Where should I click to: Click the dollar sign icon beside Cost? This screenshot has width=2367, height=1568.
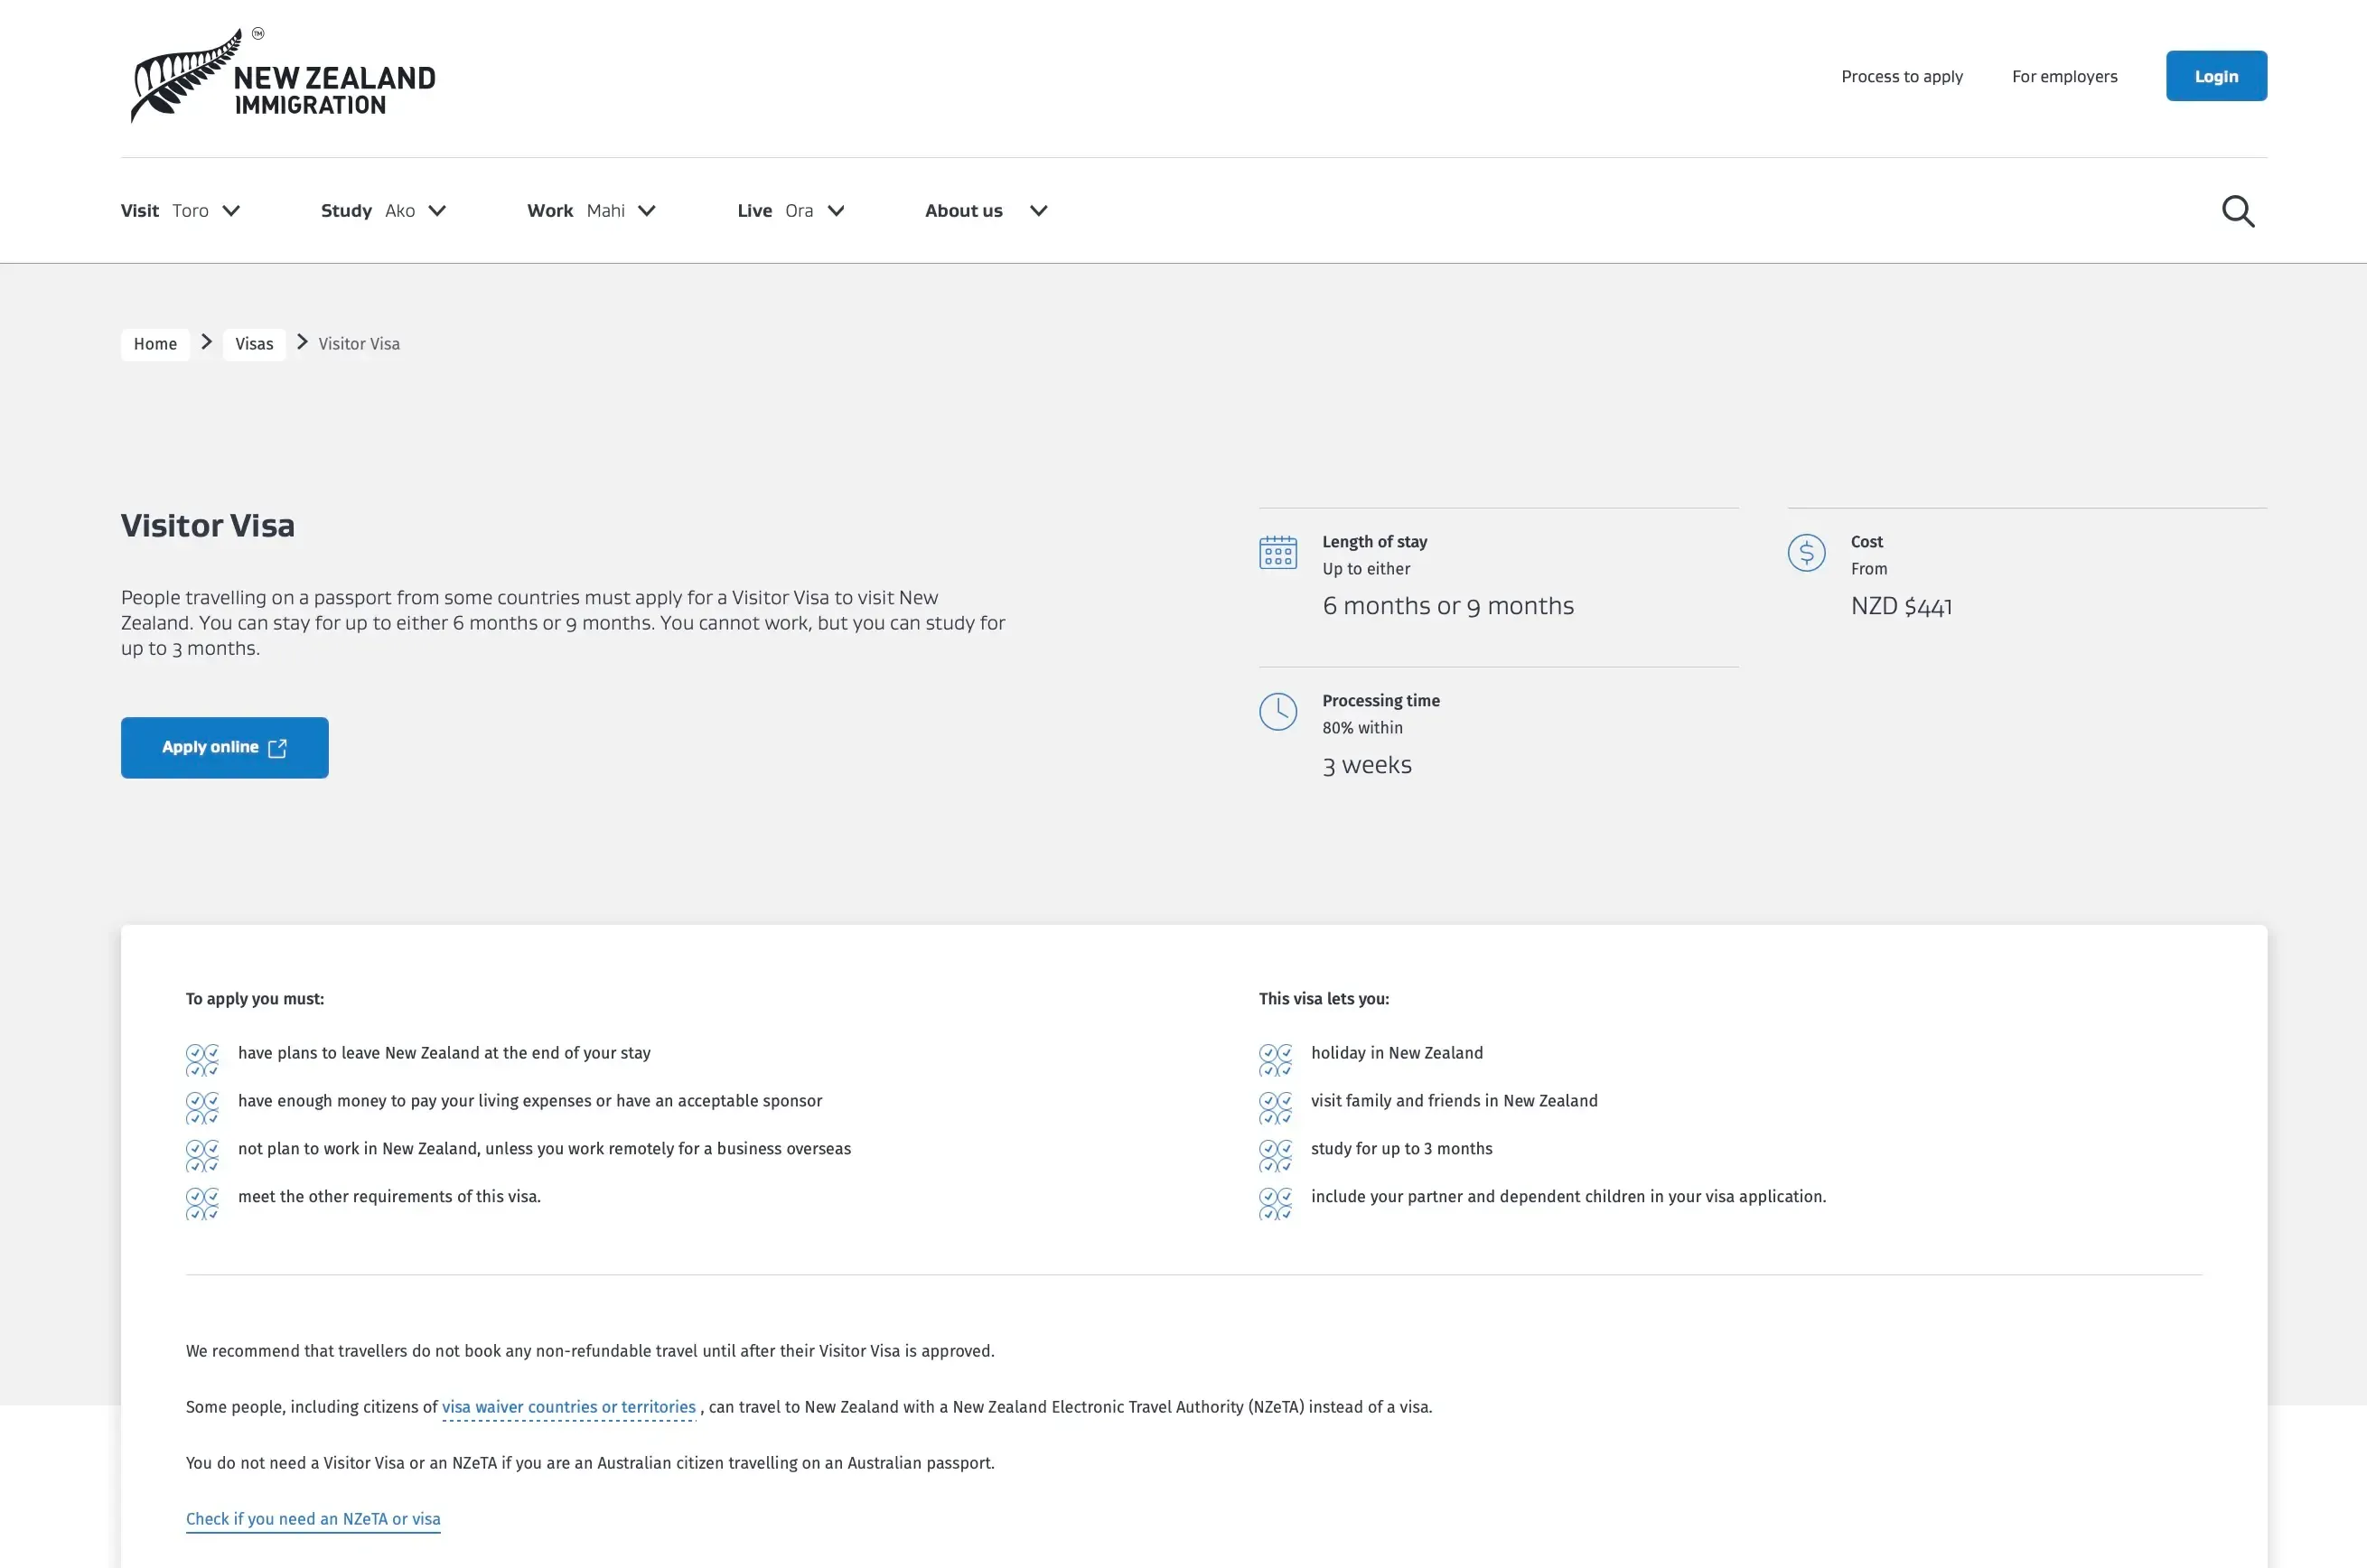click(x=1806, y=552)
